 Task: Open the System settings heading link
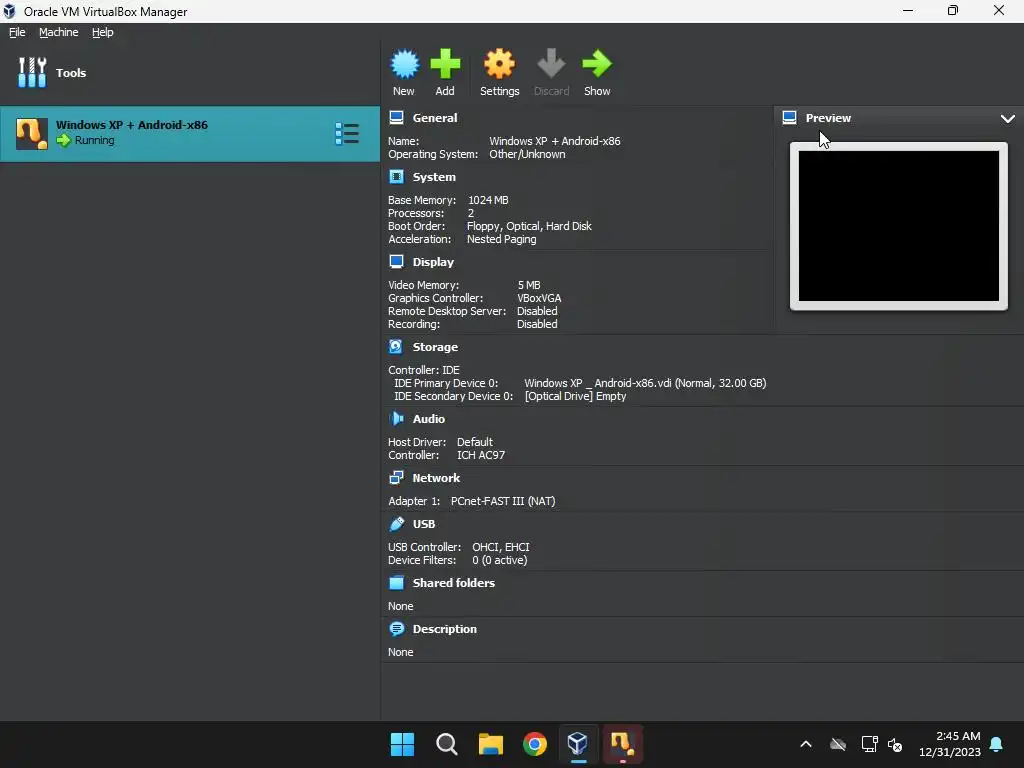[x=434, y=176]
